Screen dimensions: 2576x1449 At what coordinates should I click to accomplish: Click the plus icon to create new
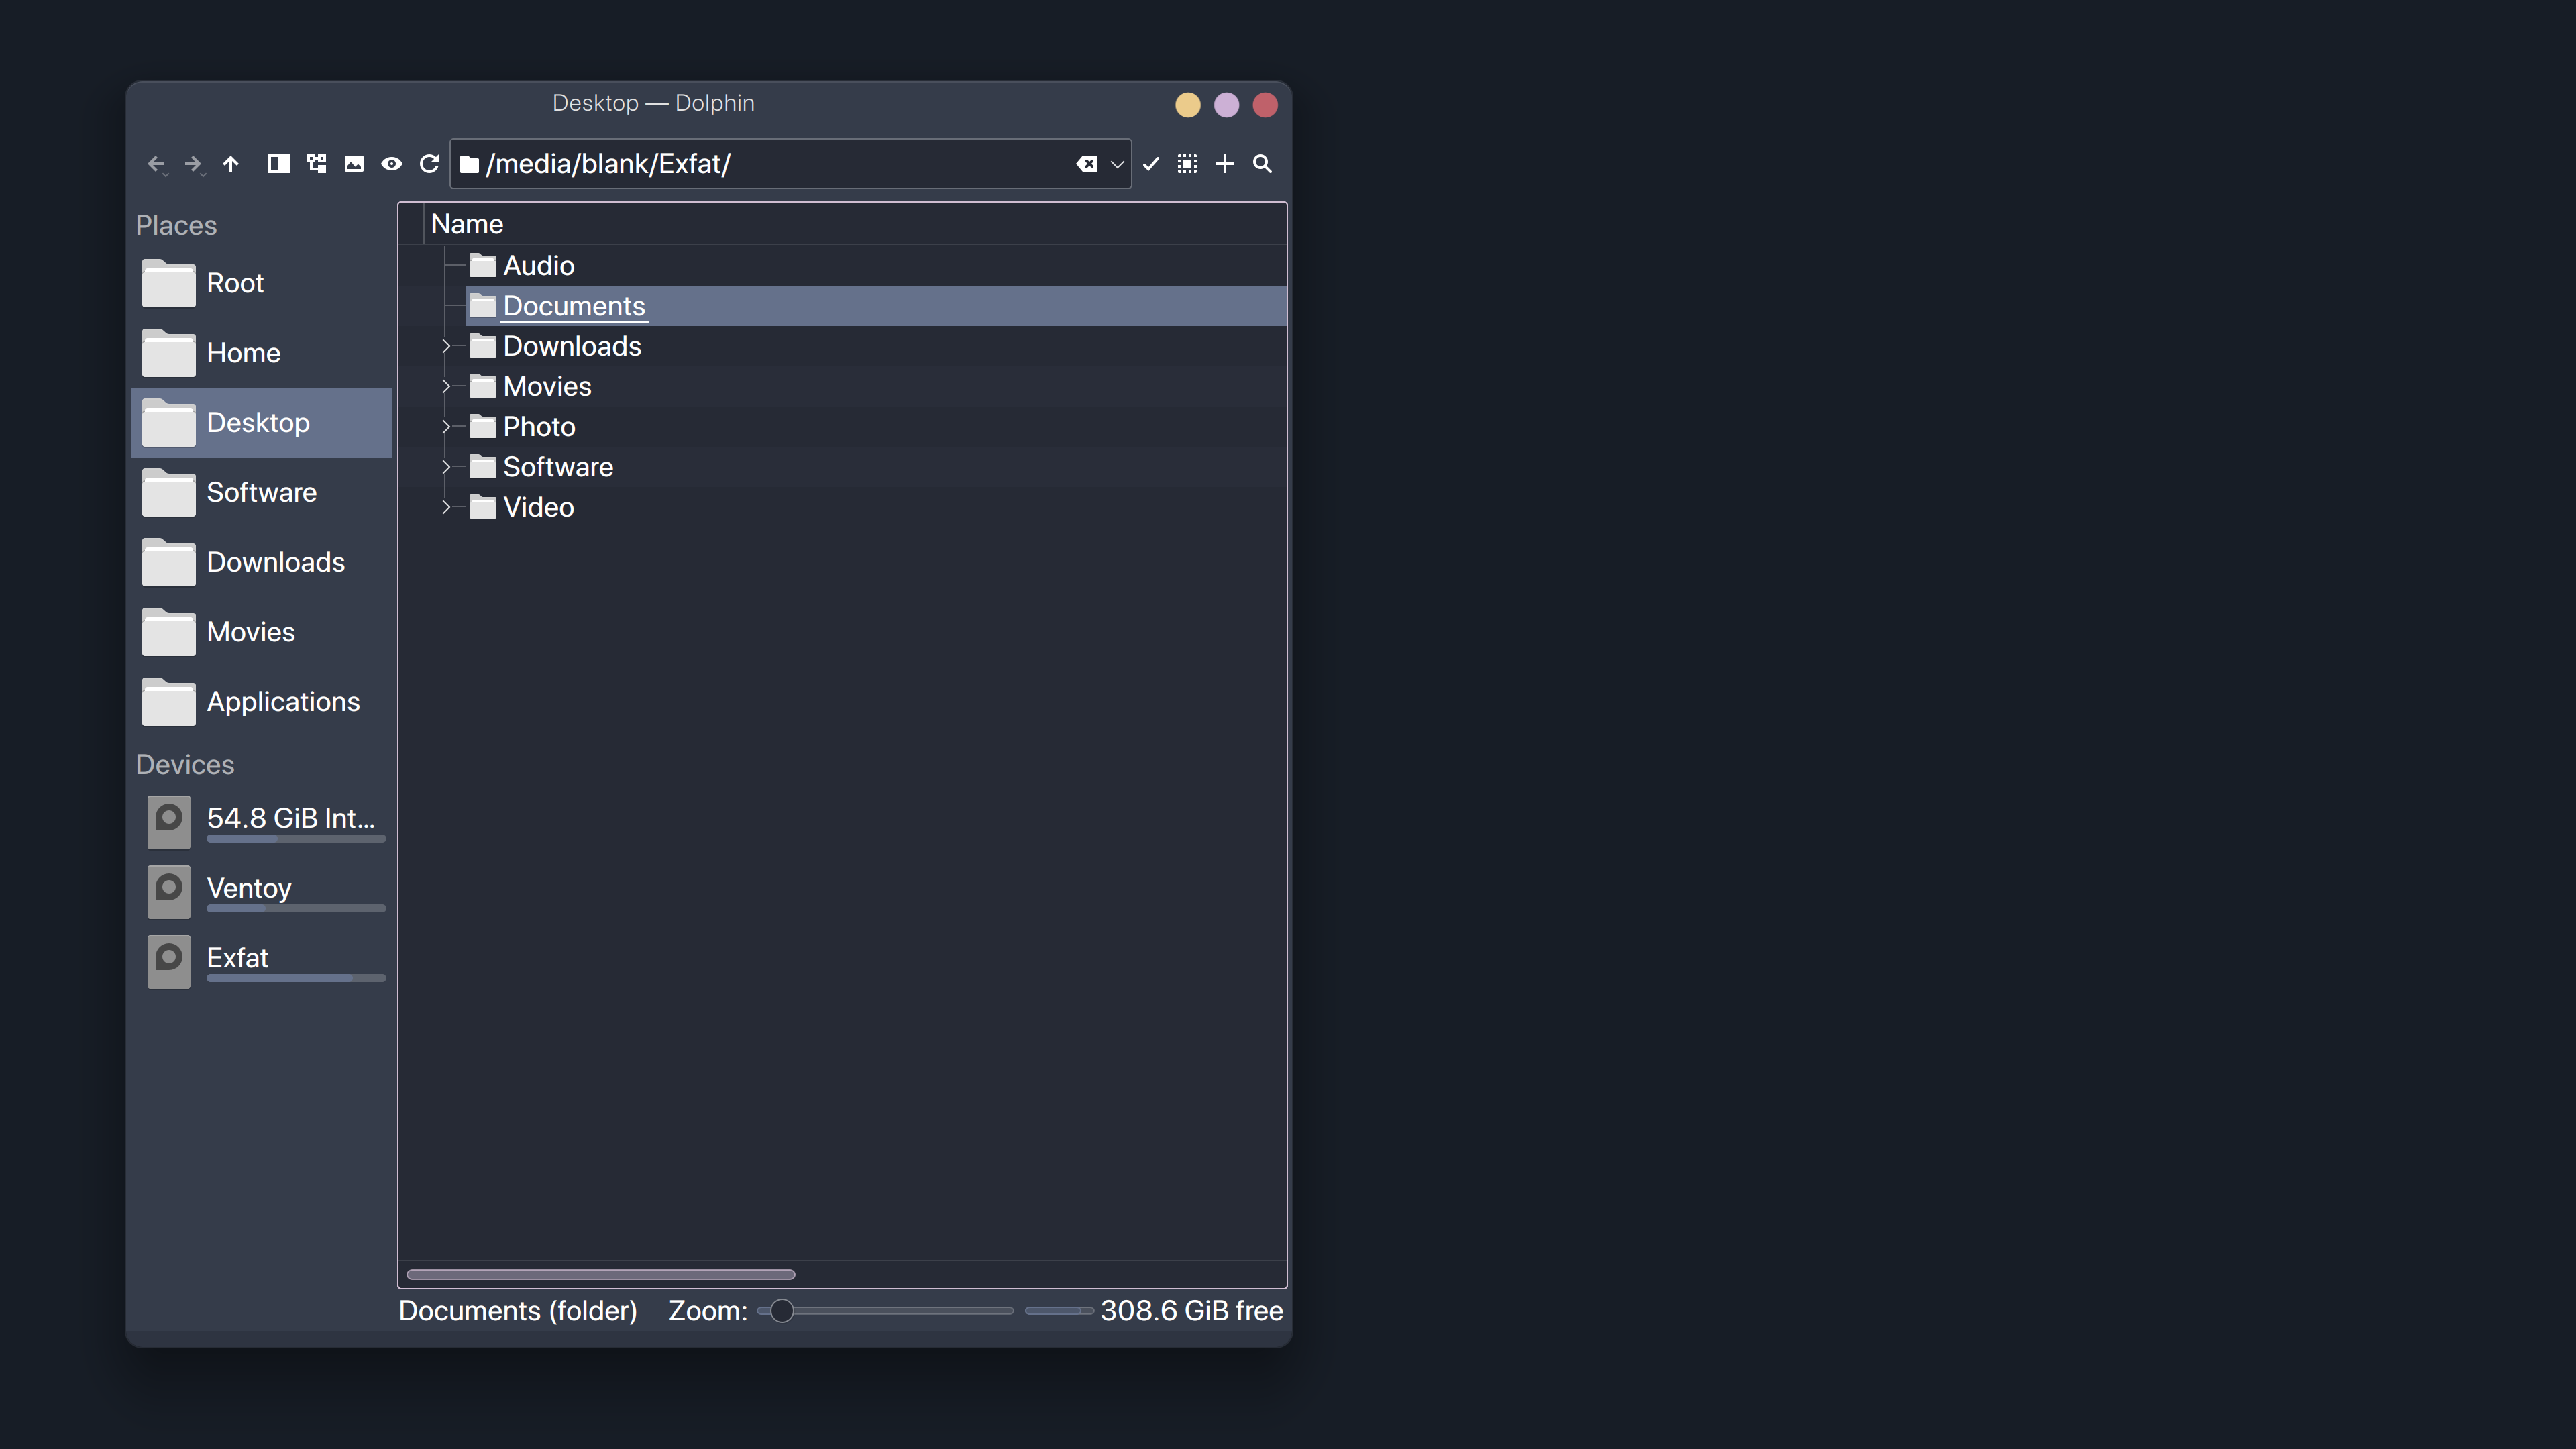(x=1225, y=164)
